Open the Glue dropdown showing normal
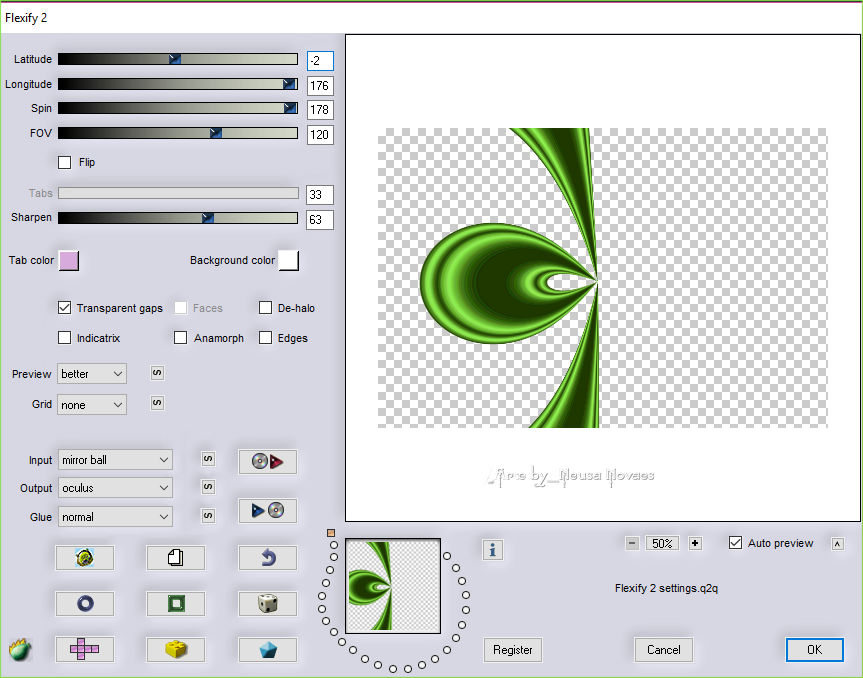The width and height of the screenshot is (863, 678). 115,517
